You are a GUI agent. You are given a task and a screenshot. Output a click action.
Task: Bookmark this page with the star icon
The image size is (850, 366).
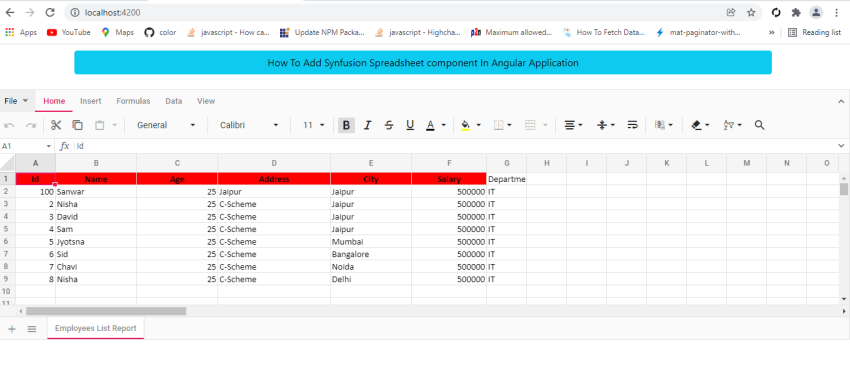(x=751, y=12)
